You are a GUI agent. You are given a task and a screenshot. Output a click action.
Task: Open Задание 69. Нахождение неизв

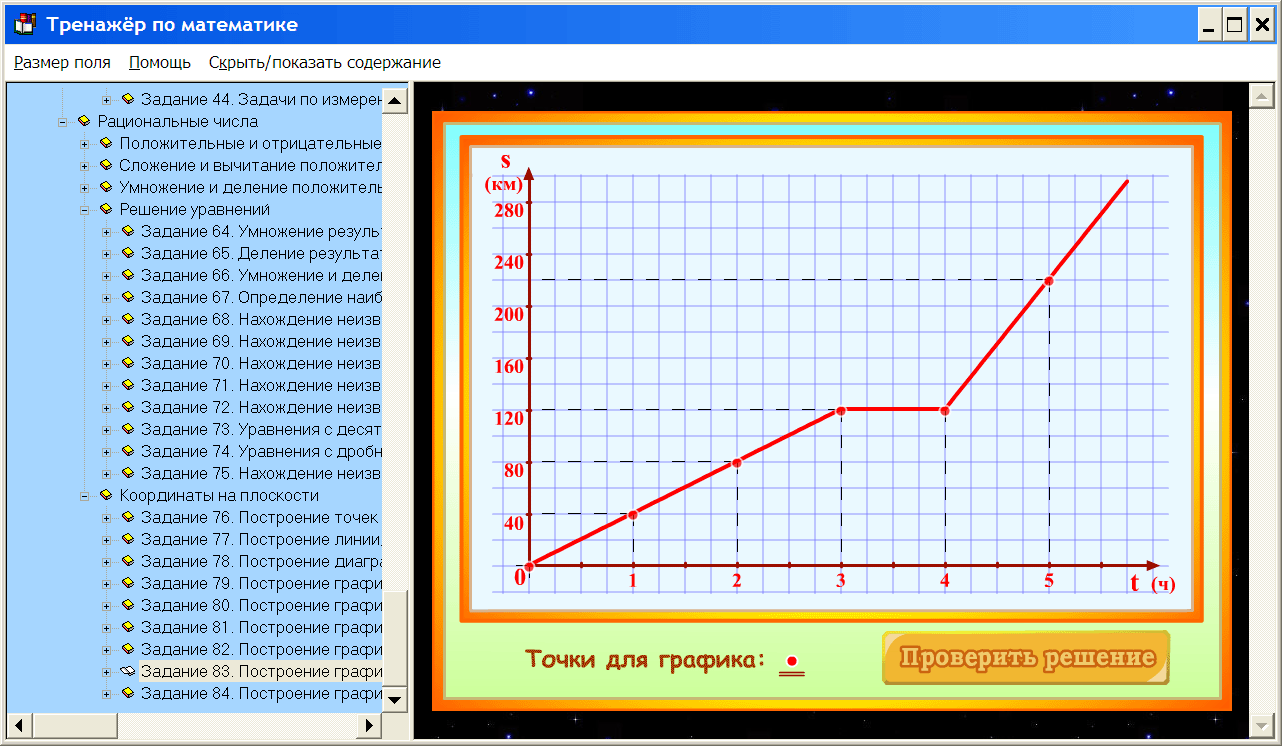point(260,341)
